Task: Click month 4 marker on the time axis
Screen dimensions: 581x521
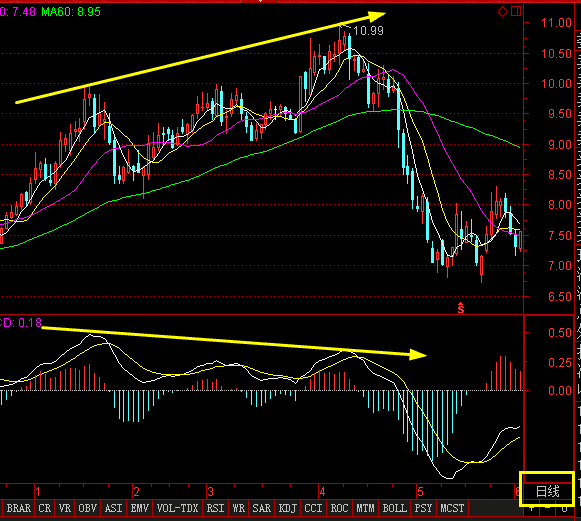Action: pyautogui.click(x=322, y=492)
